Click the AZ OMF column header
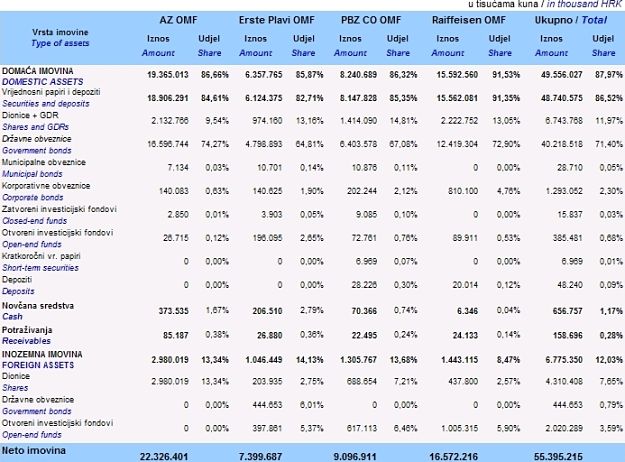The height and width of the screenshot is (462, 625). coord(179,20)
